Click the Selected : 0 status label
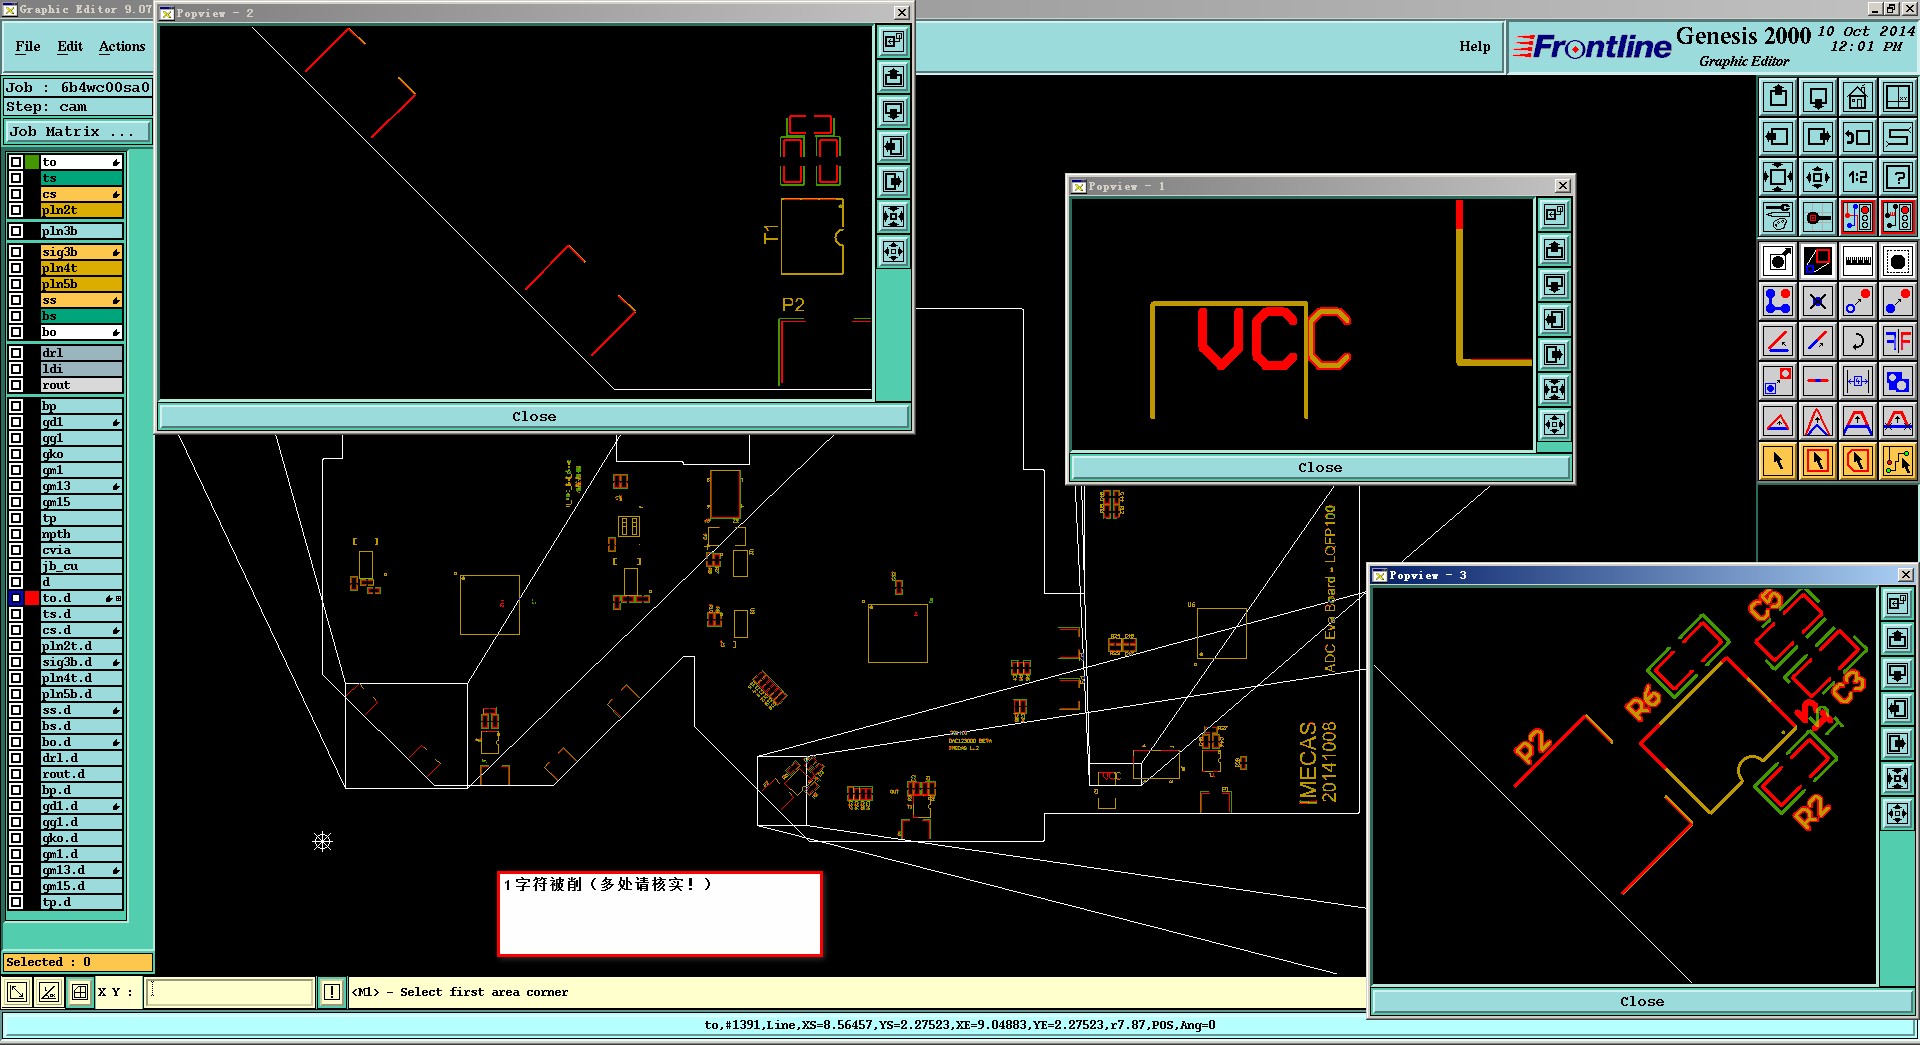Viewport: 1920px width, 1045px height. click(x=78, y=962)
